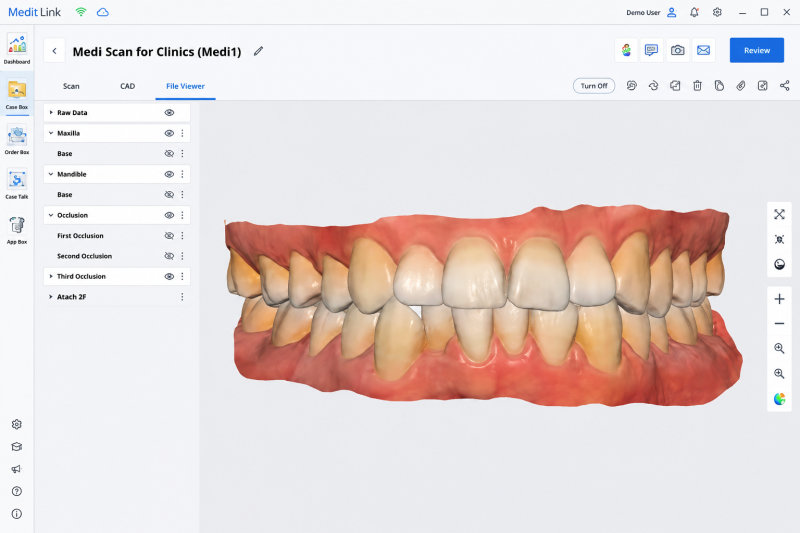Open the Dashboard from the sidebar
Screen dimensions: 800x533
[17, 49]
